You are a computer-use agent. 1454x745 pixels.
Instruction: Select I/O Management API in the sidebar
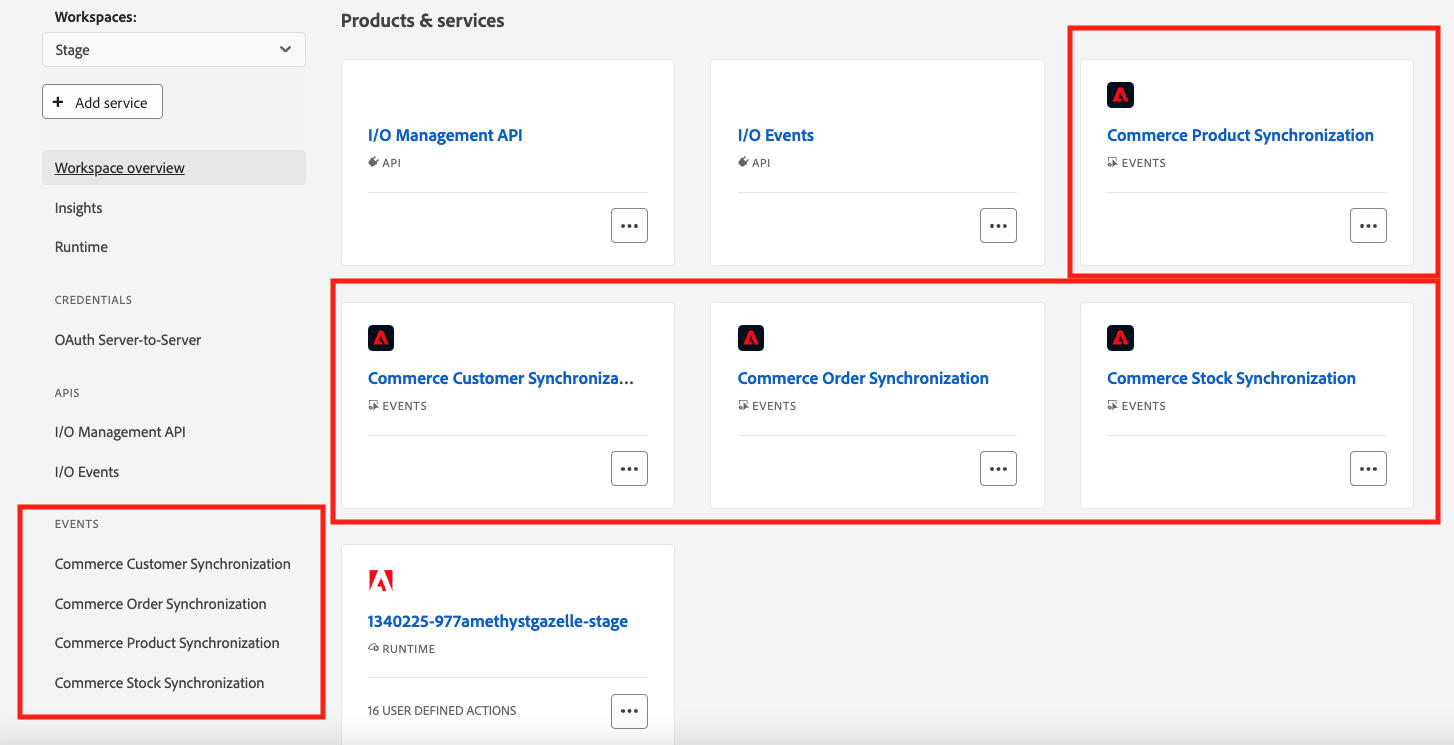(x=120, y=432)
